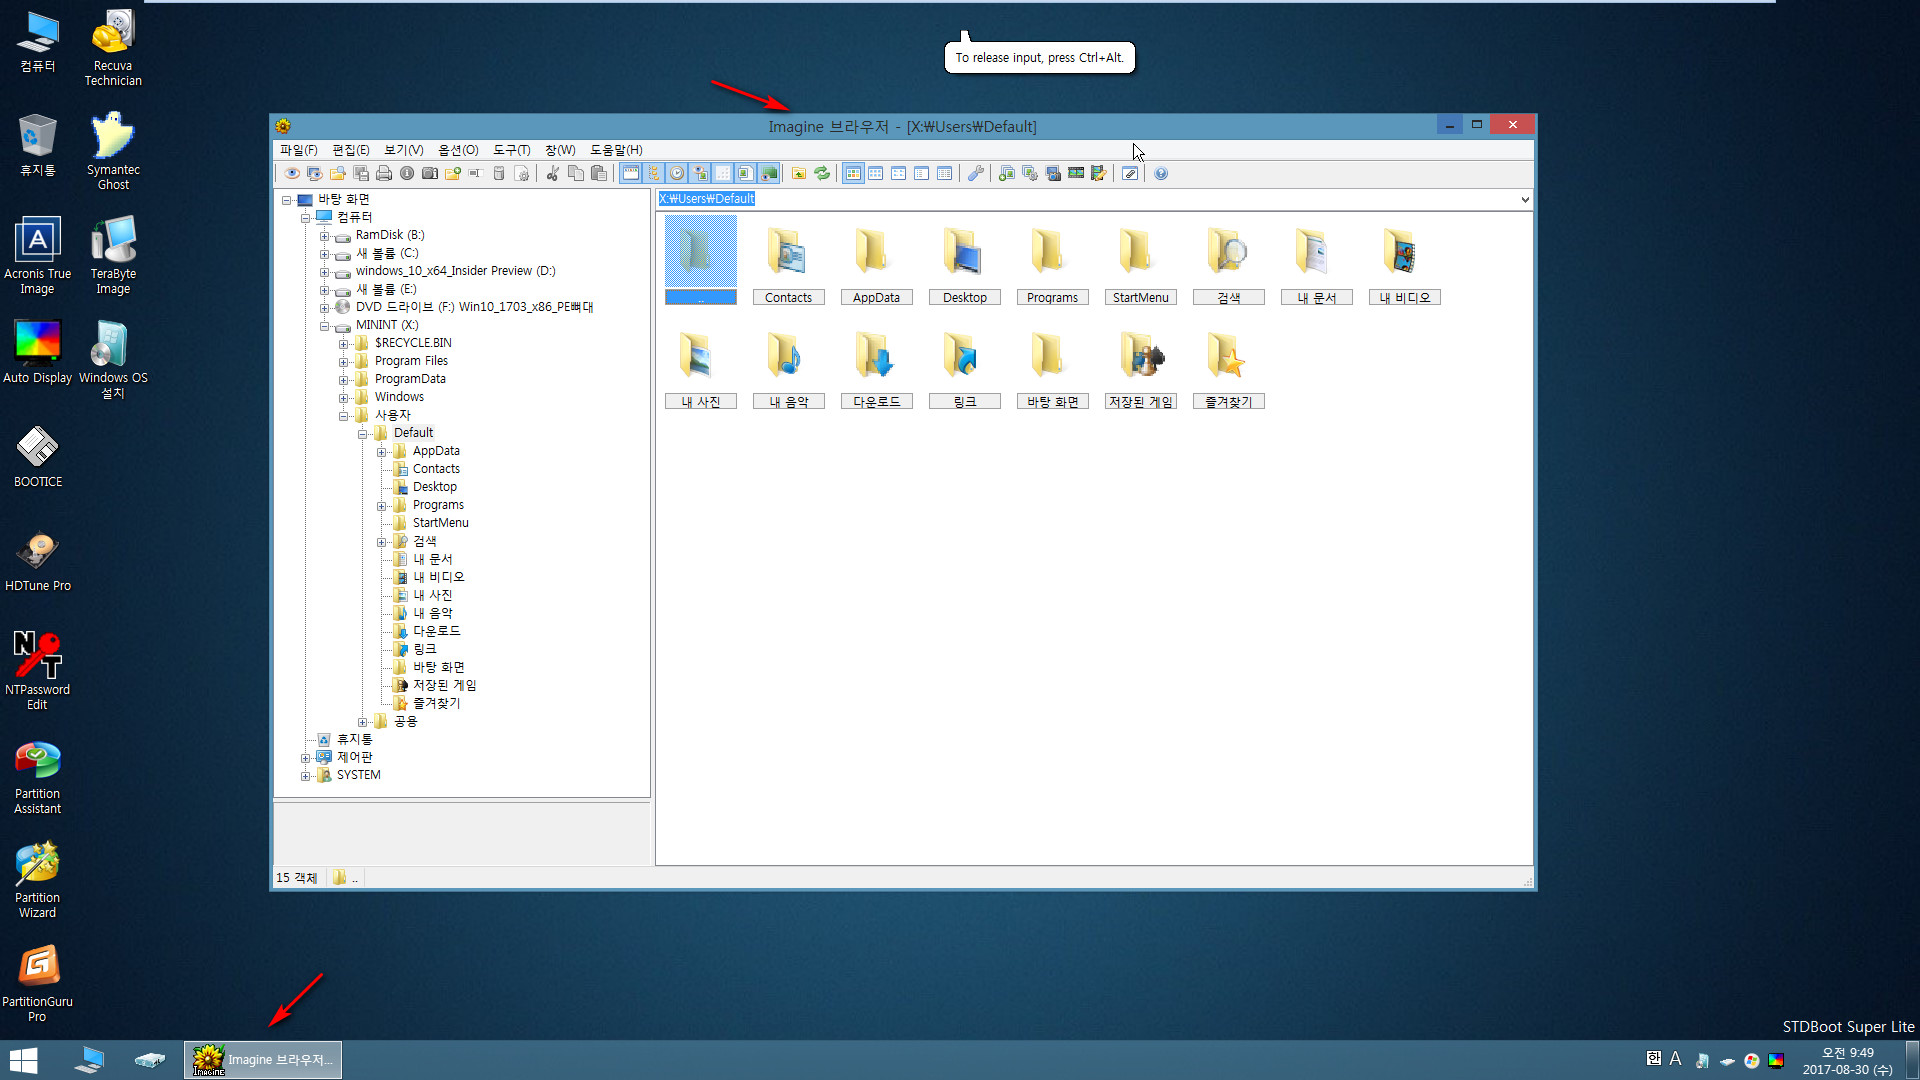Open options with the wrench icon
Screen dimensions: 1920x1080
976,173
